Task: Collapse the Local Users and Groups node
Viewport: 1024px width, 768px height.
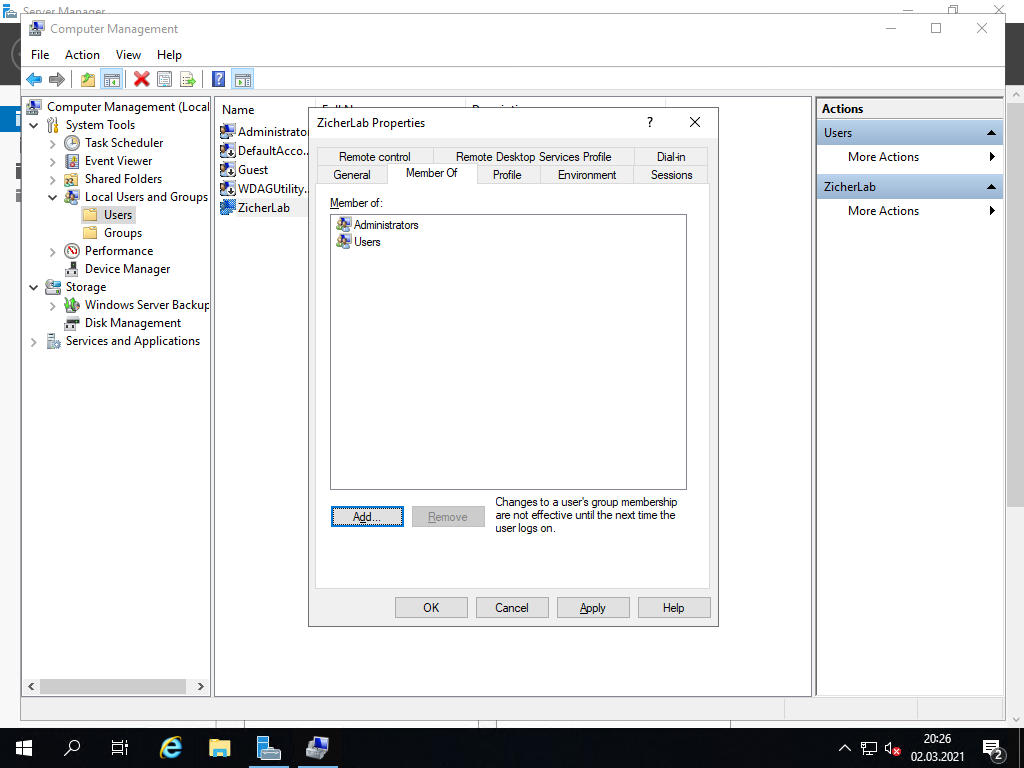Action: pos(53,197)
